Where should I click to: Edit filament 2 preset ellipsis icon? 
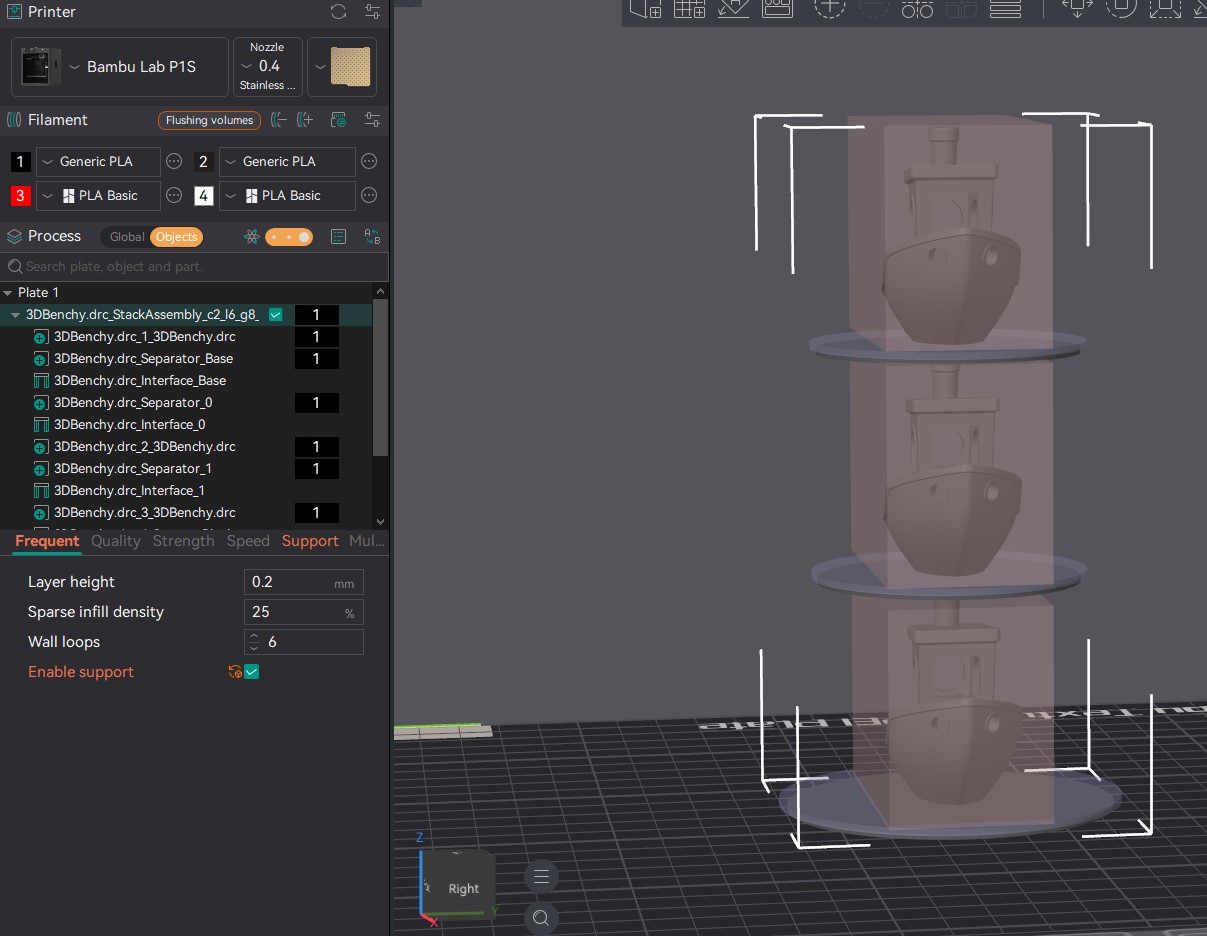369,161
